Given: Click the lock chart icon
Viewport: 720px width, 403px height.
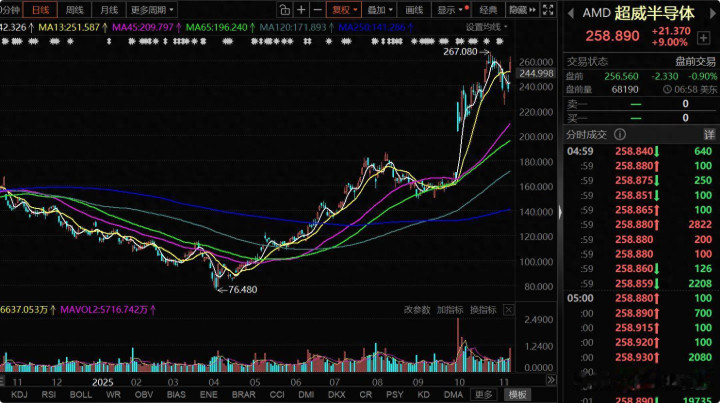Looking at the screenshot, I should (285, 10).
